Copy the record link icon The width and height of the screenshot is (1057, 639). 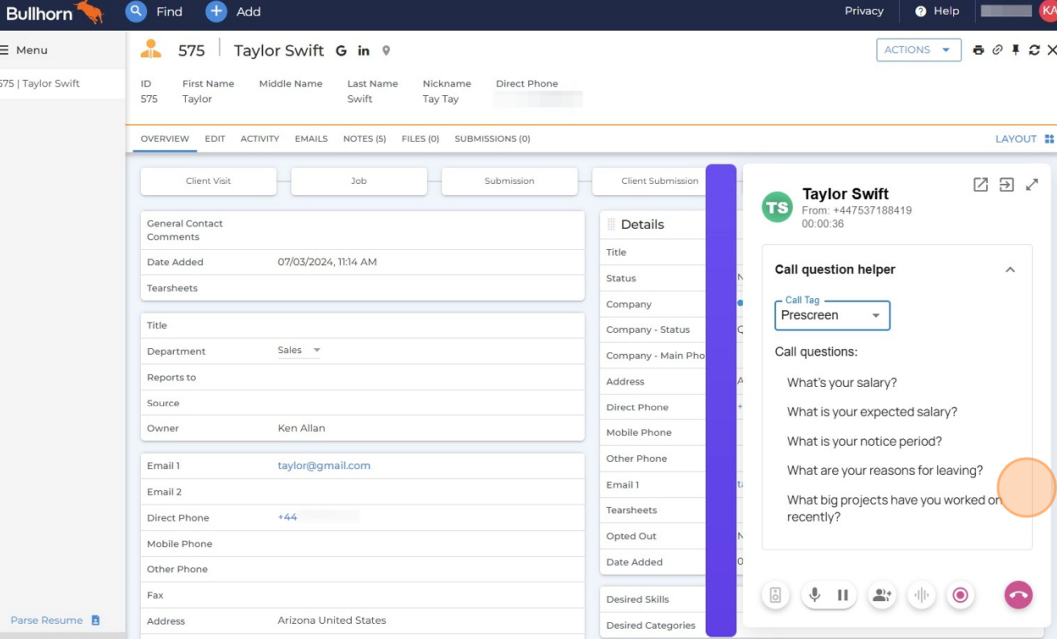(997, 50)
